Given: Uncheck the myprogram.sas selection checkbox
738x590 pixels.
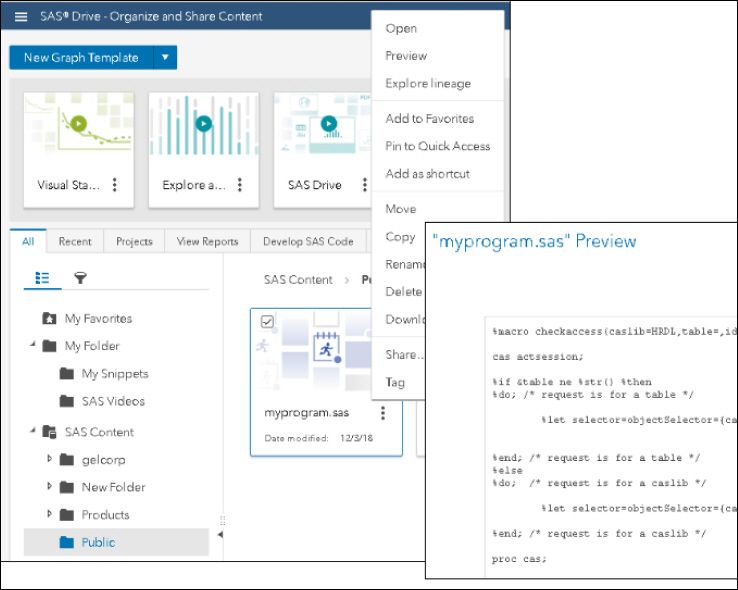Looking at the screenshot, I should tap(267, 321).
